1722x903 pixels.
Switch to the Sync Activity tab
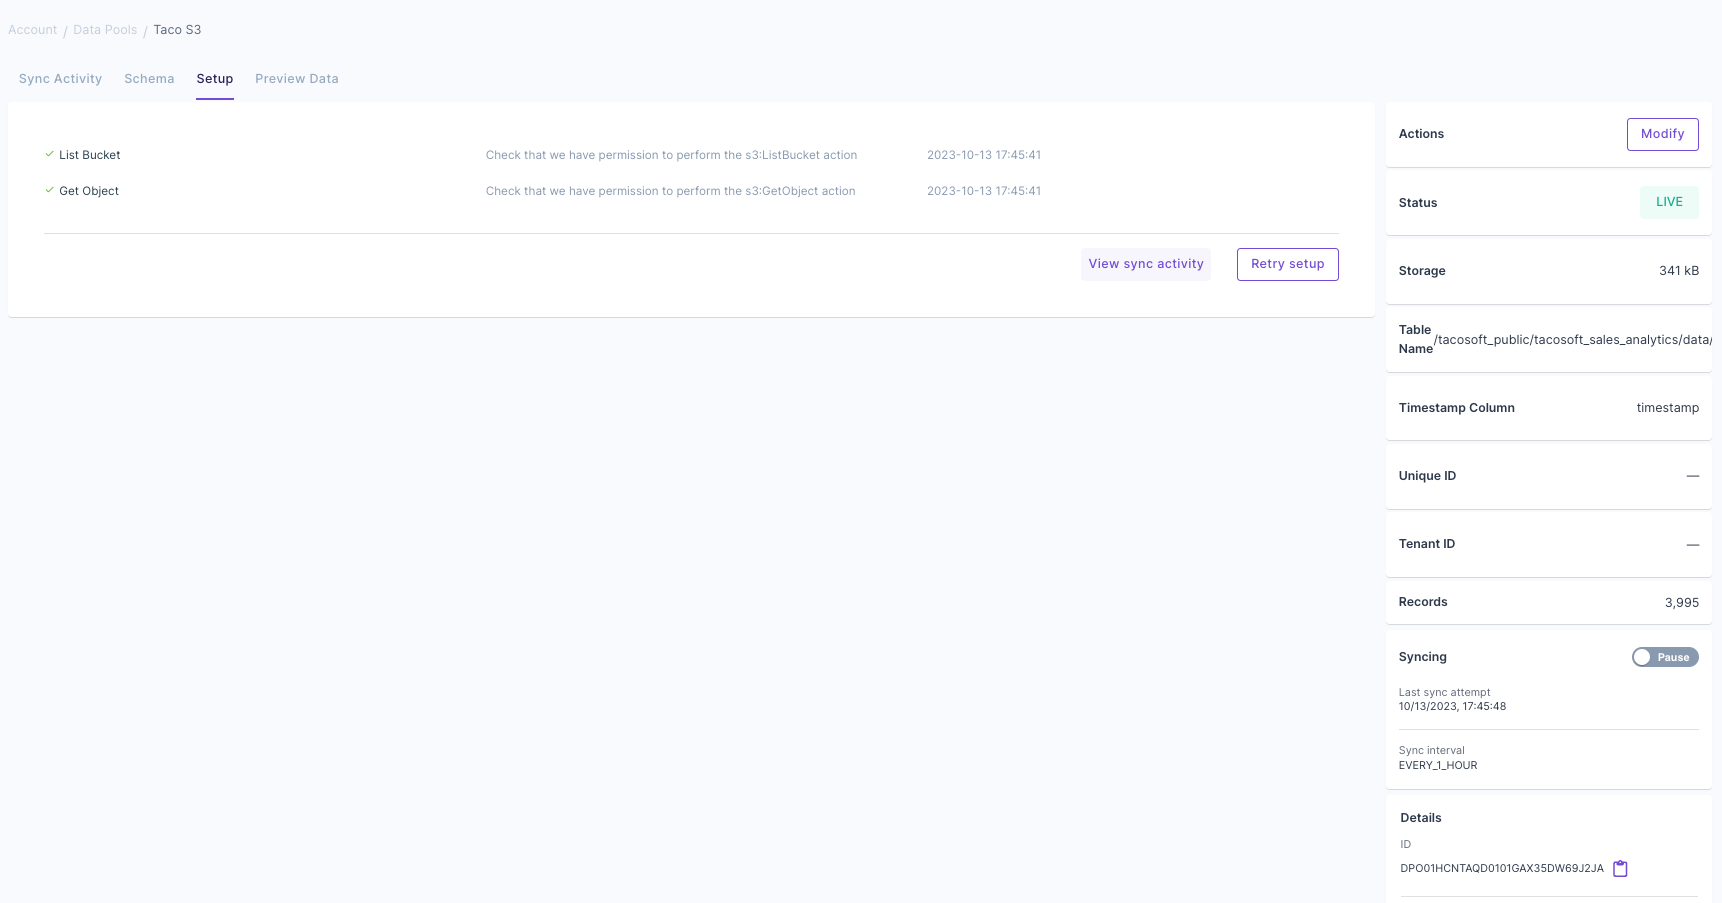point(60,78)
